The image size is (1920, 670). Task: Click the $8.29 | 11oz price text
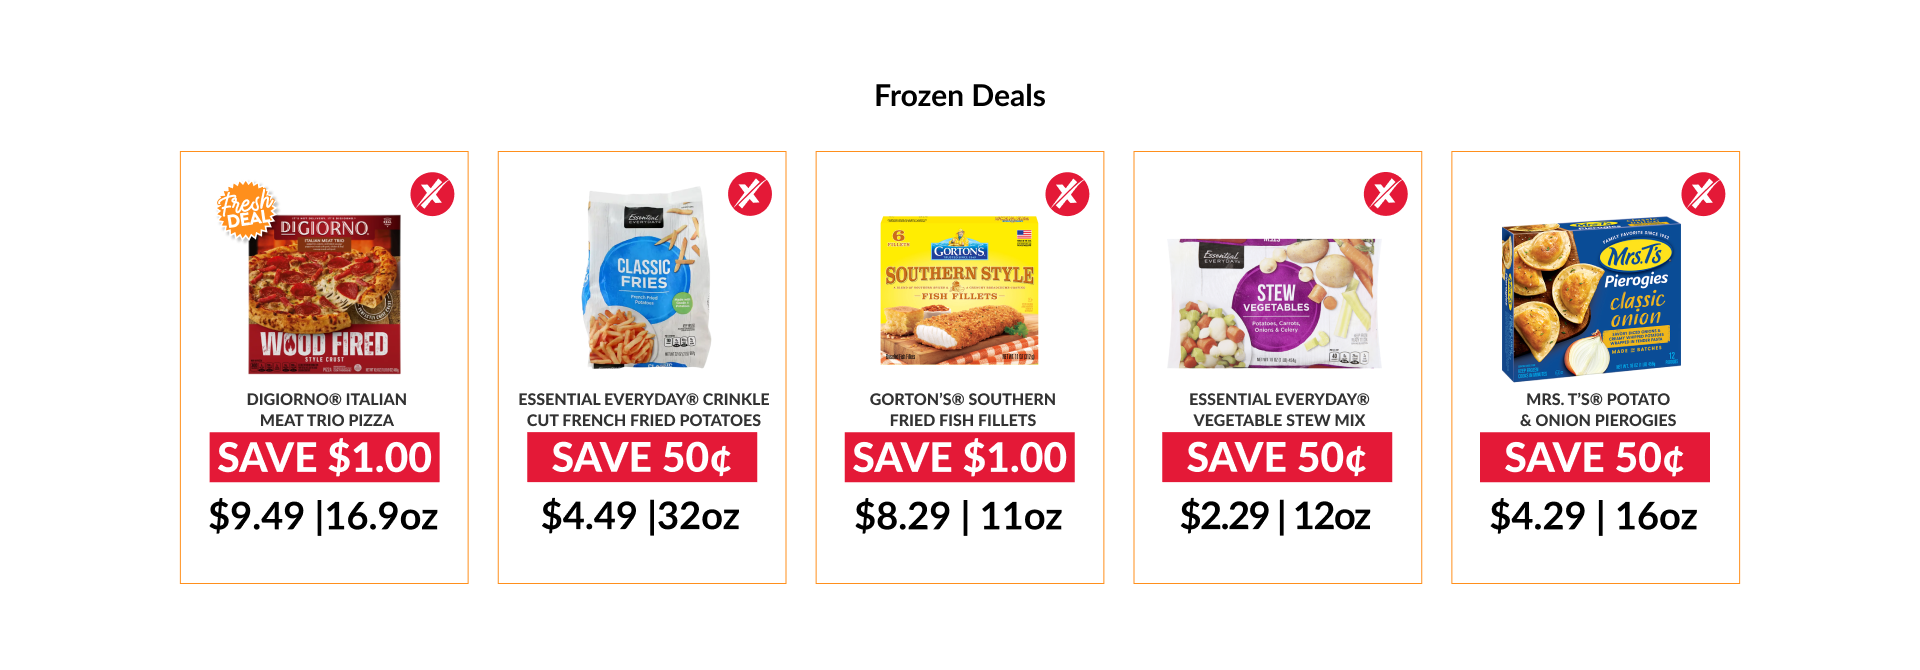[x=958, y=516]
